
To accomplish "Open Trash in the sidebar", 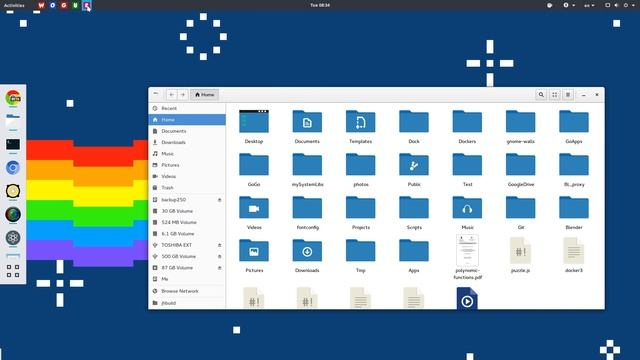I will [187, 188].
